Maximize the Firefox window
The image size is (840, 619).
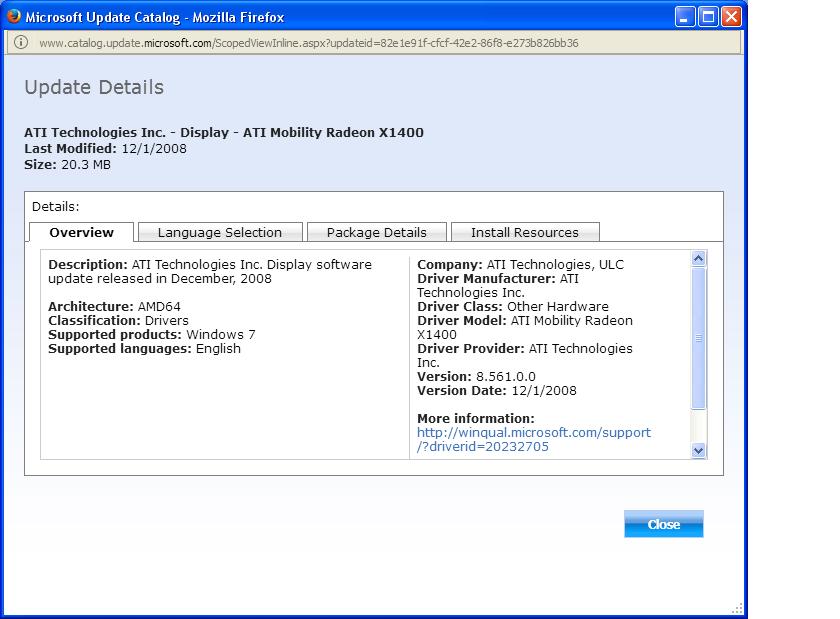pyautogui.click(x=708, y=17)
